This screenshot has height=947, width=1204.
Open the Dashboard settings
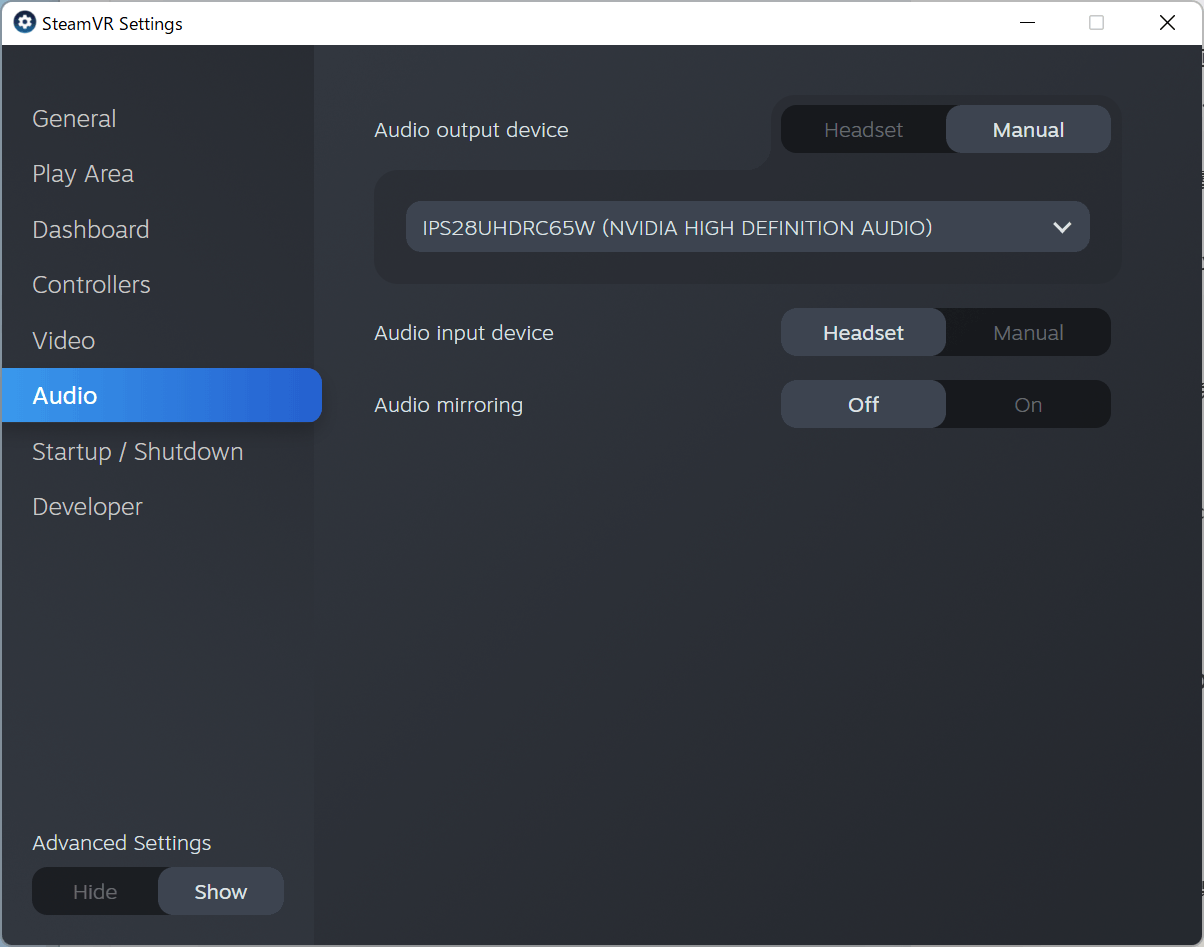tap(91, 229)
